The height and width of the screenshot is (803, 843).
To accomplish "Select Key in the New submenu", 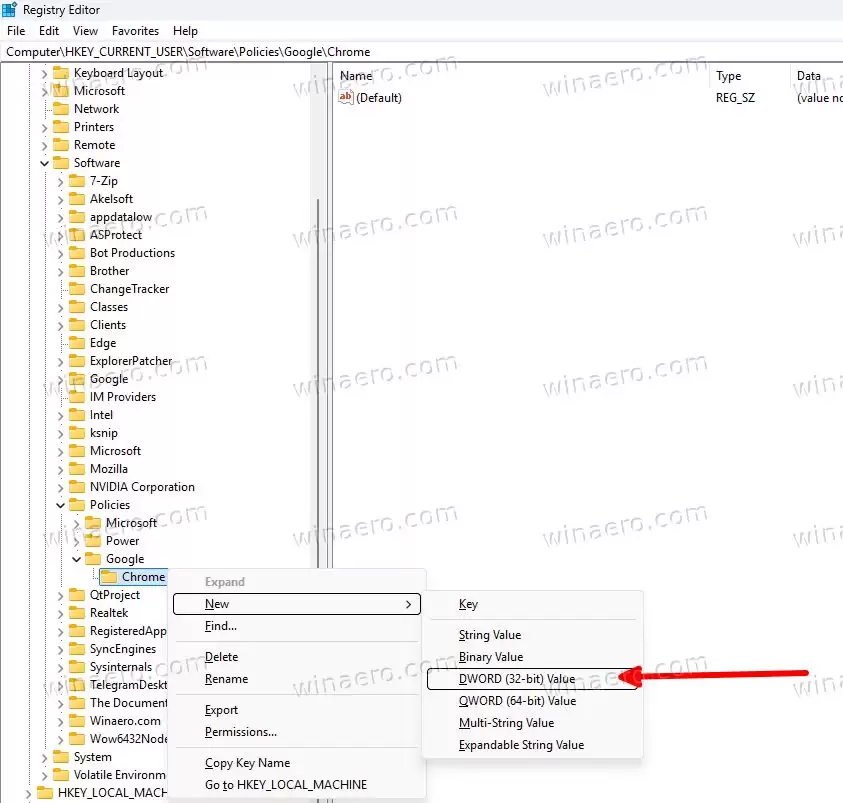I will 532,604.
